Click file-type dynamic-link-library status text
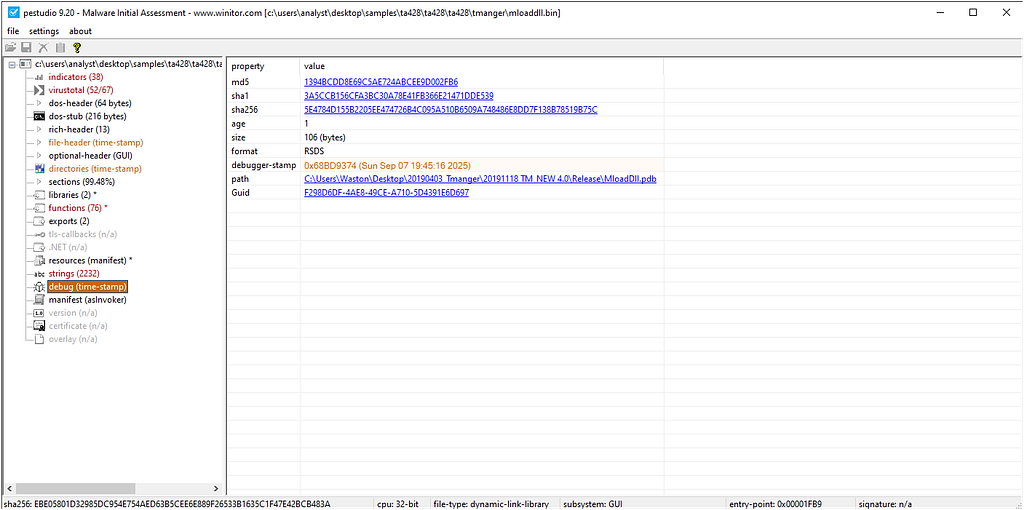This screenshot has width=1024, height=510. pos(490,504)
